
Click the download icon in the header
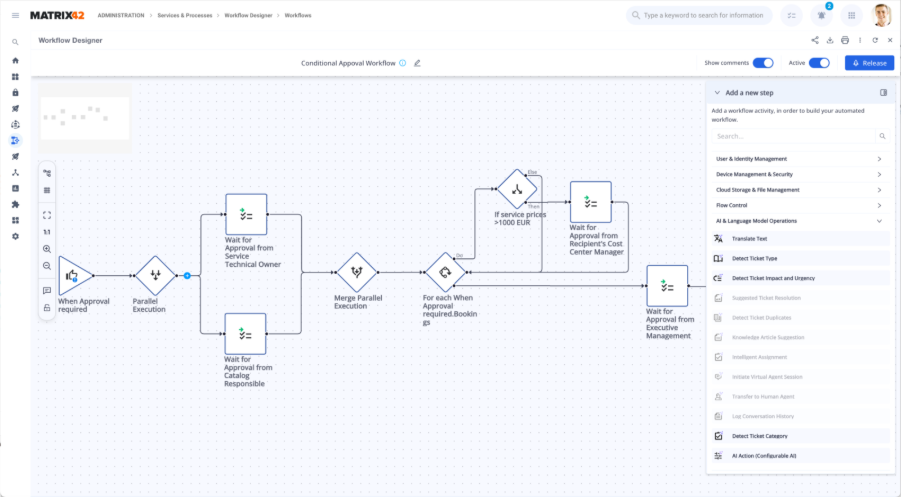(830, 40)
